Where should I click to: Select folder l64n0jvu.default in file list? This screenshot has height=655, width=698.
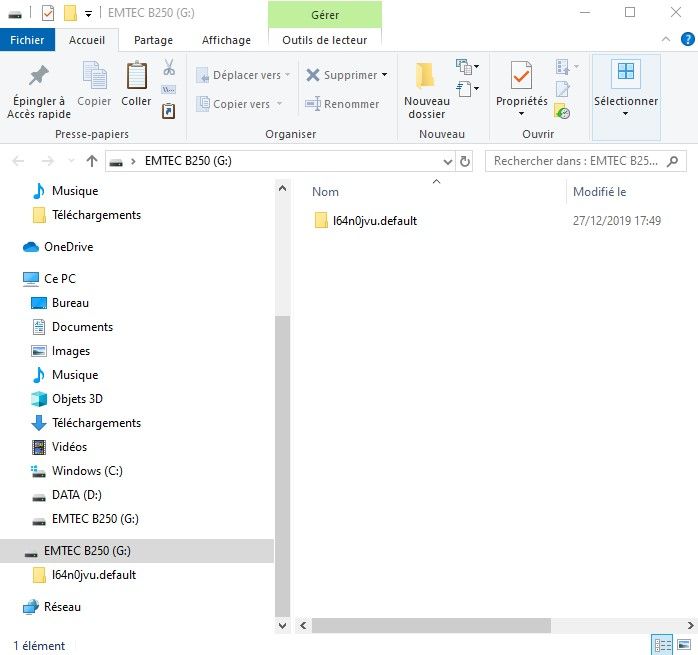[x=365, y=220]
